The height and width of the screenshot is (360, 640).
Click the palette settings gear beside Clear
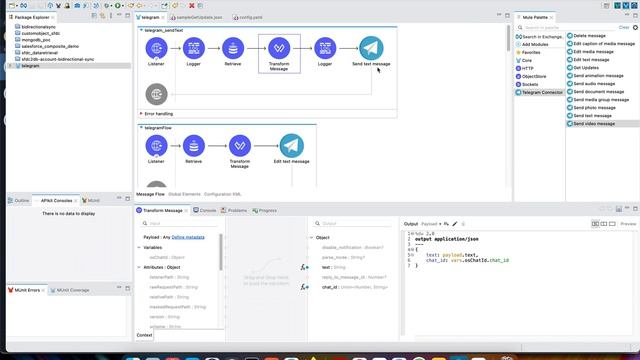[x=636, y=27]
